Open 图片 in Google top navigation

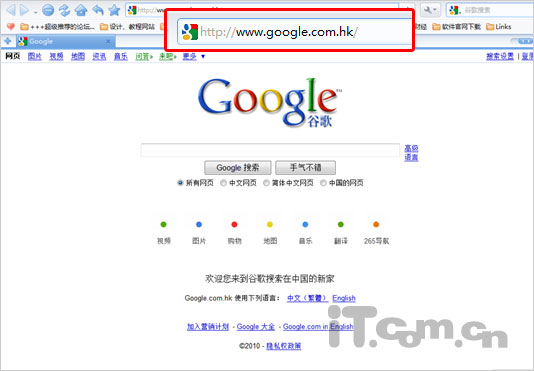click(x=35, y=56)
